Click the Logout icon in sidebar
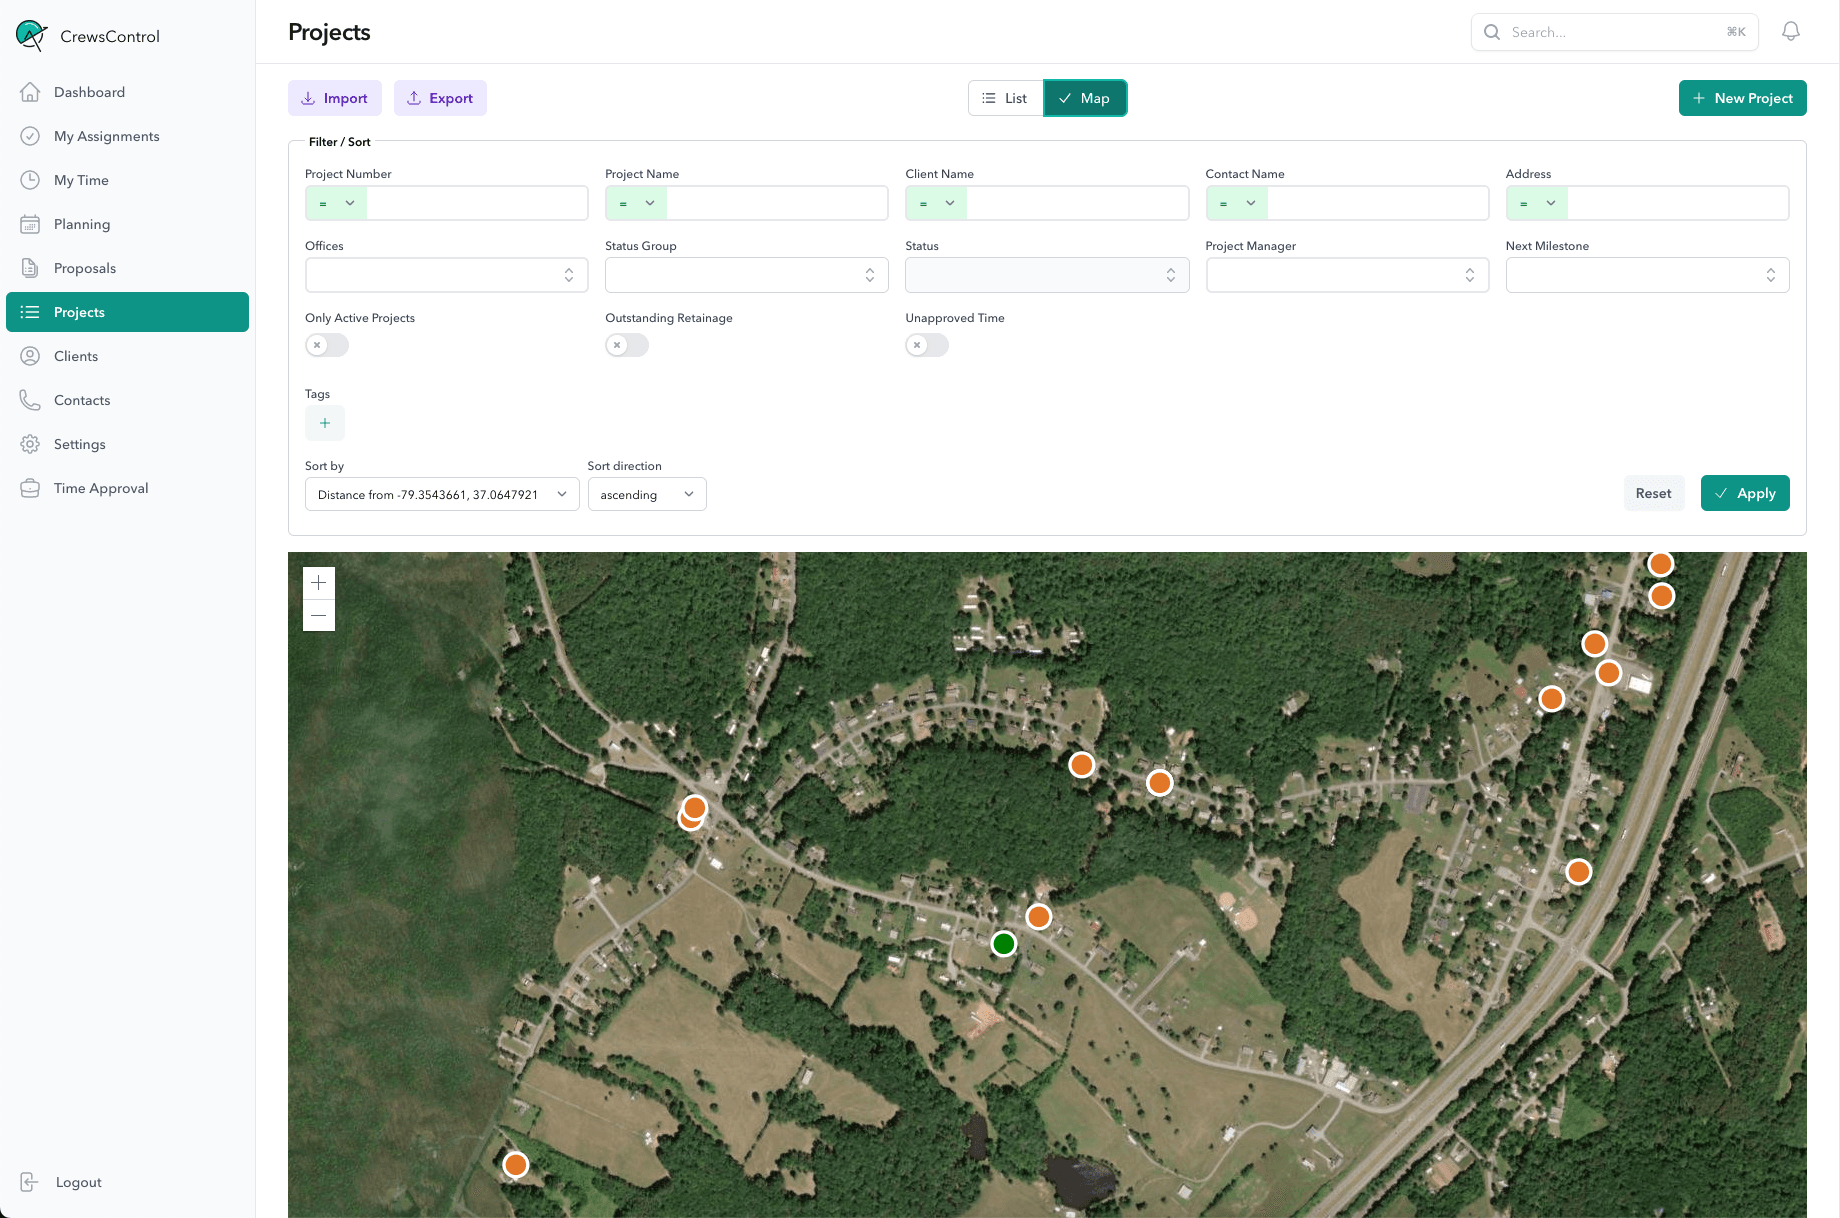The height and width of the screenshot is (1218, 1840). tap(30, 1182)
